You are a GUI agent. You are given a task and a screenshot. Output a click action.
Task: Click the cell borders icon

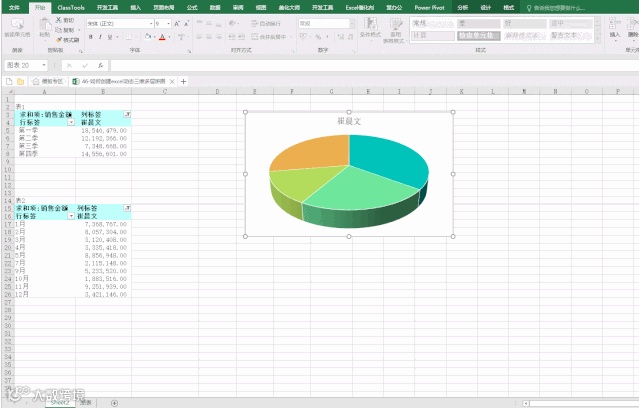[129, 37]
